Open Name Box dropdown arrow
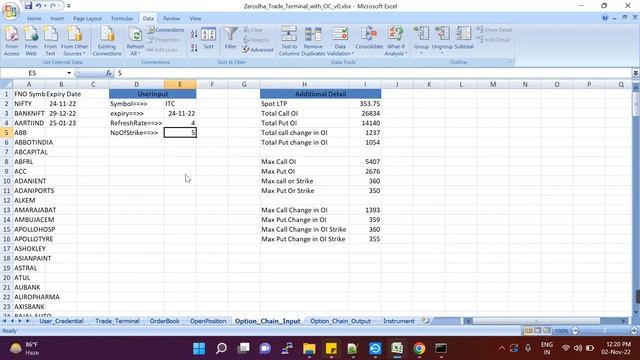 click(69, 73)
